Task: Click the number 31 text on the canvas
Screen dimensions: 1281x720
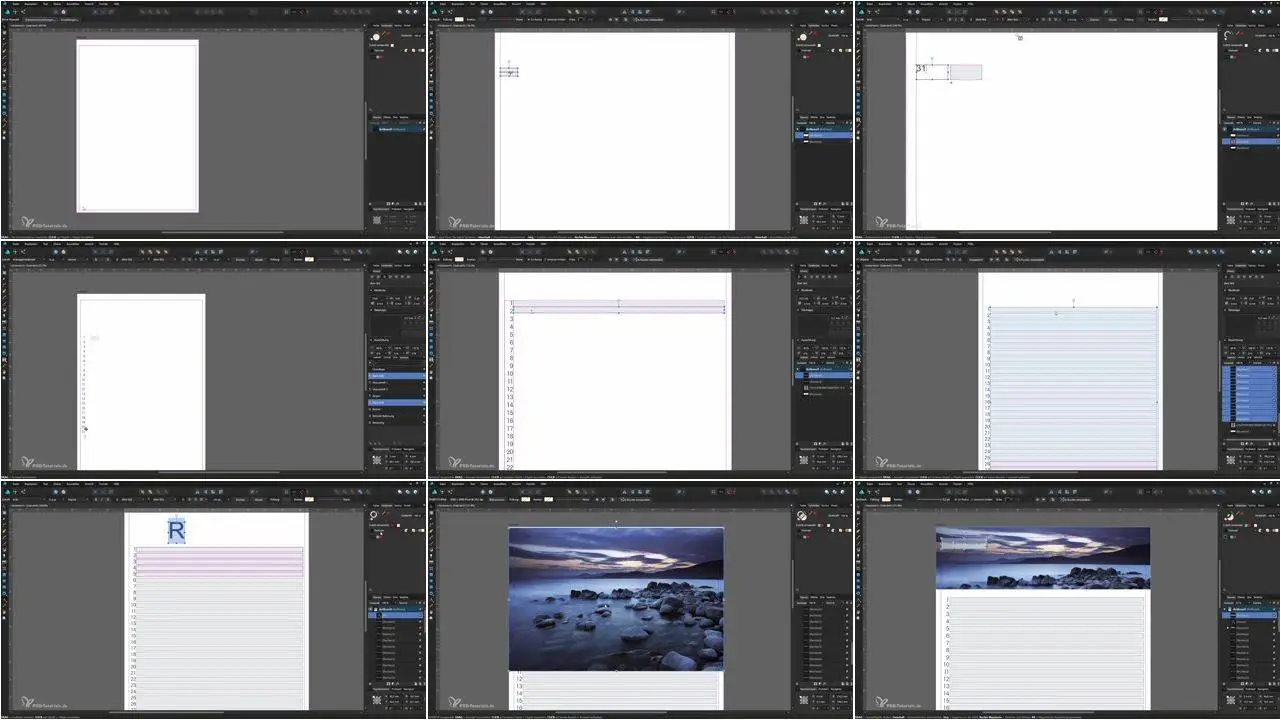Action: (x=921, y=69)
